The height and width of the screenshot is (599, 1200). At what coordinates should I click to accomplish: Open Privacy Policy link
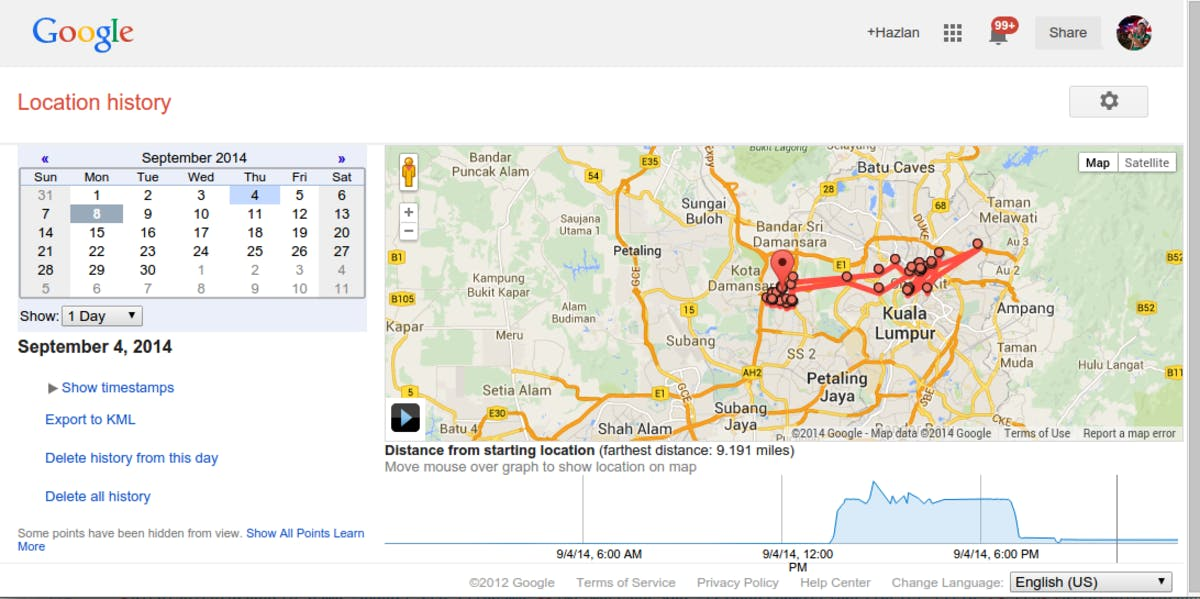click(x=738, y=582)
